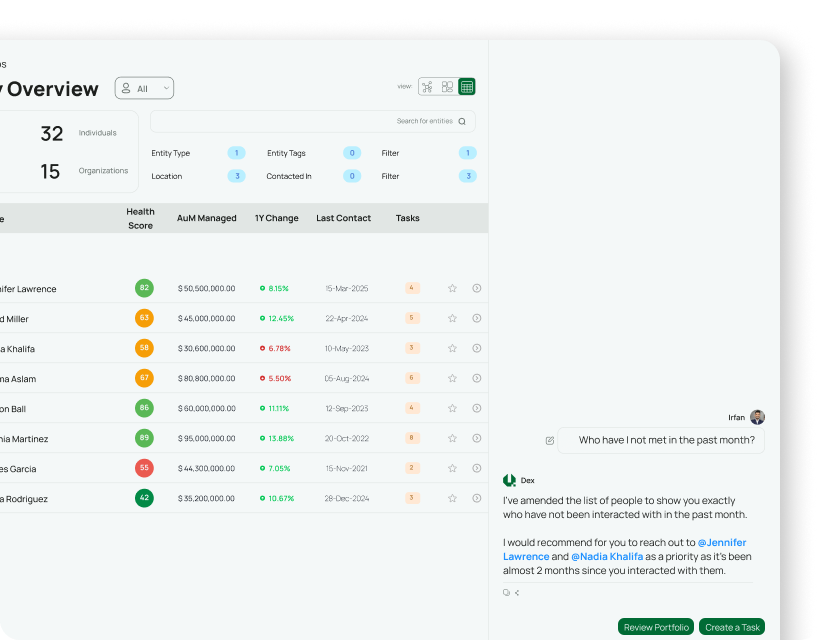
Task: Sort by the Last Contact column header
Action: click(x=343, y=218)
